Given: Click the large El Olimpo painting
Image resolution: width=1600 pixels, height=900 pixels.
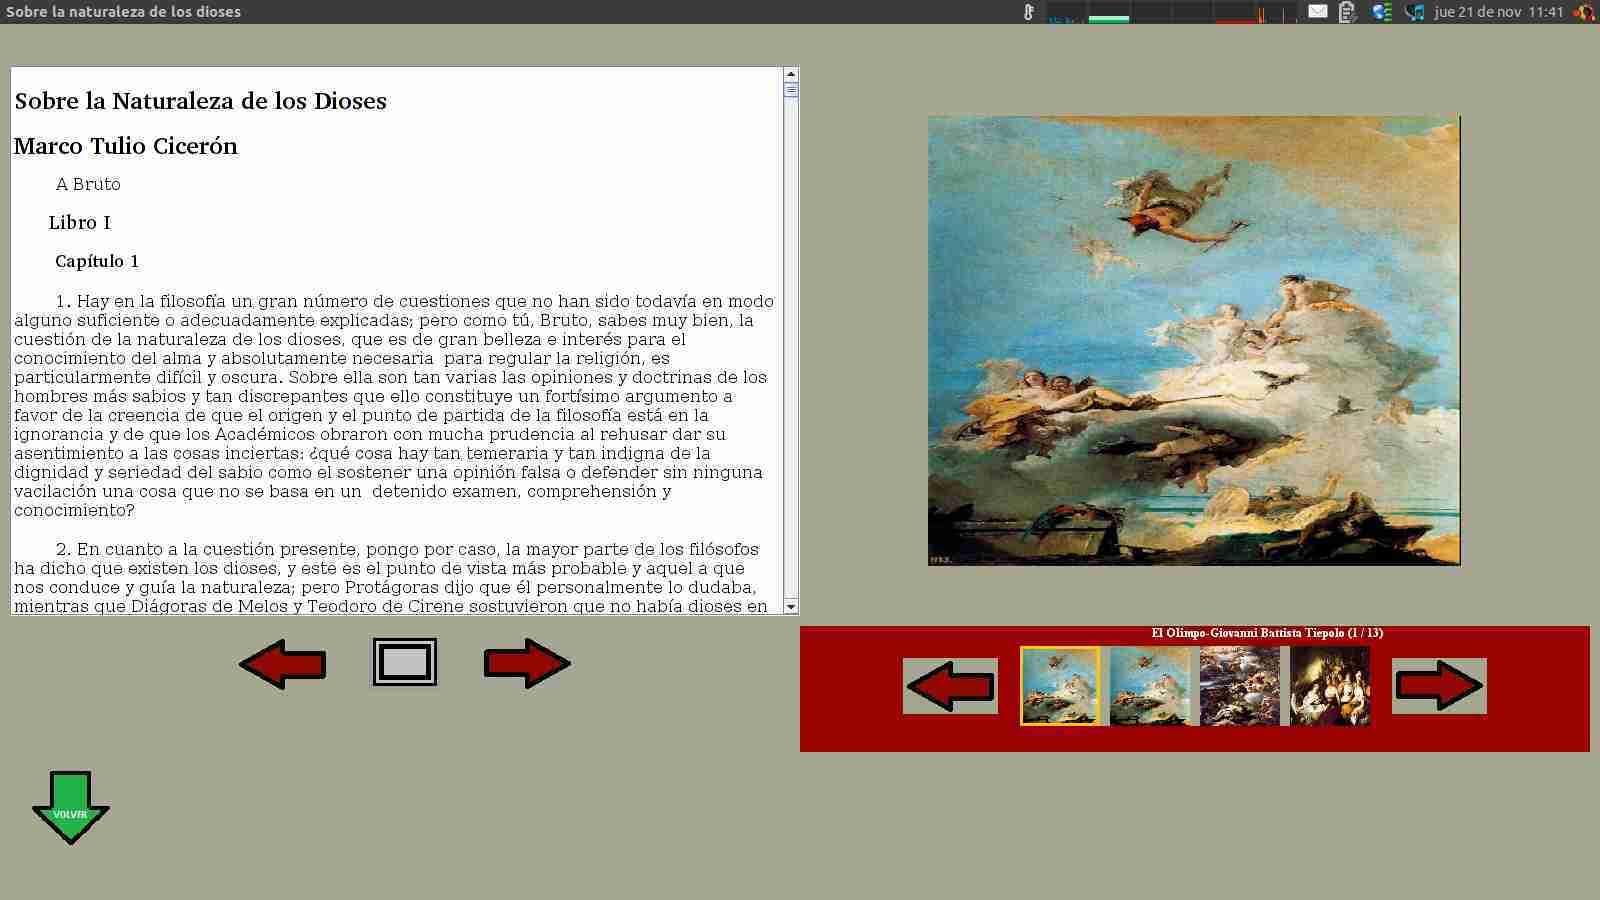Looking at the screenshot, I should [1194, 341].
